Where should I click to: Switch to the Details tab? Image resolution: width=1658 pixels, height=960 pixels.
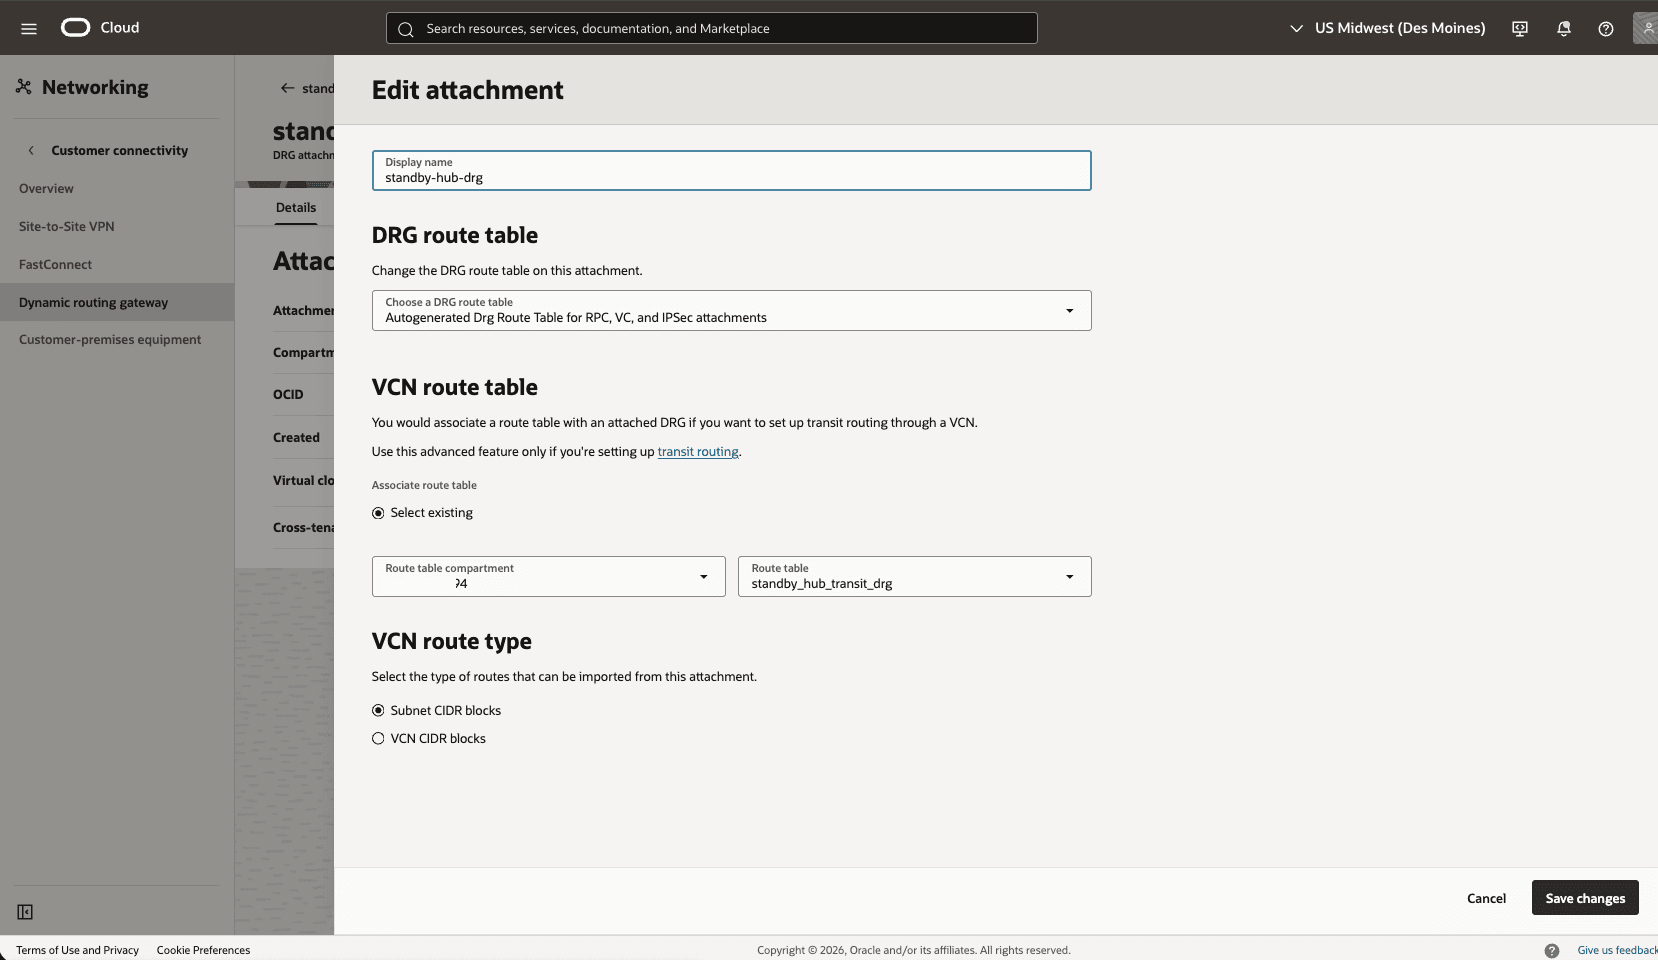tap(296, 208)
